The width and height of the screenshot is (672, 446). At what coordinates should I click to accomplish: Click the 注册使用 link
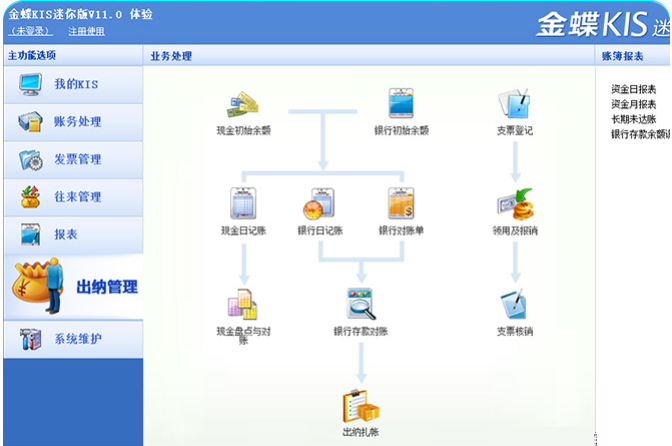[86, 31]
